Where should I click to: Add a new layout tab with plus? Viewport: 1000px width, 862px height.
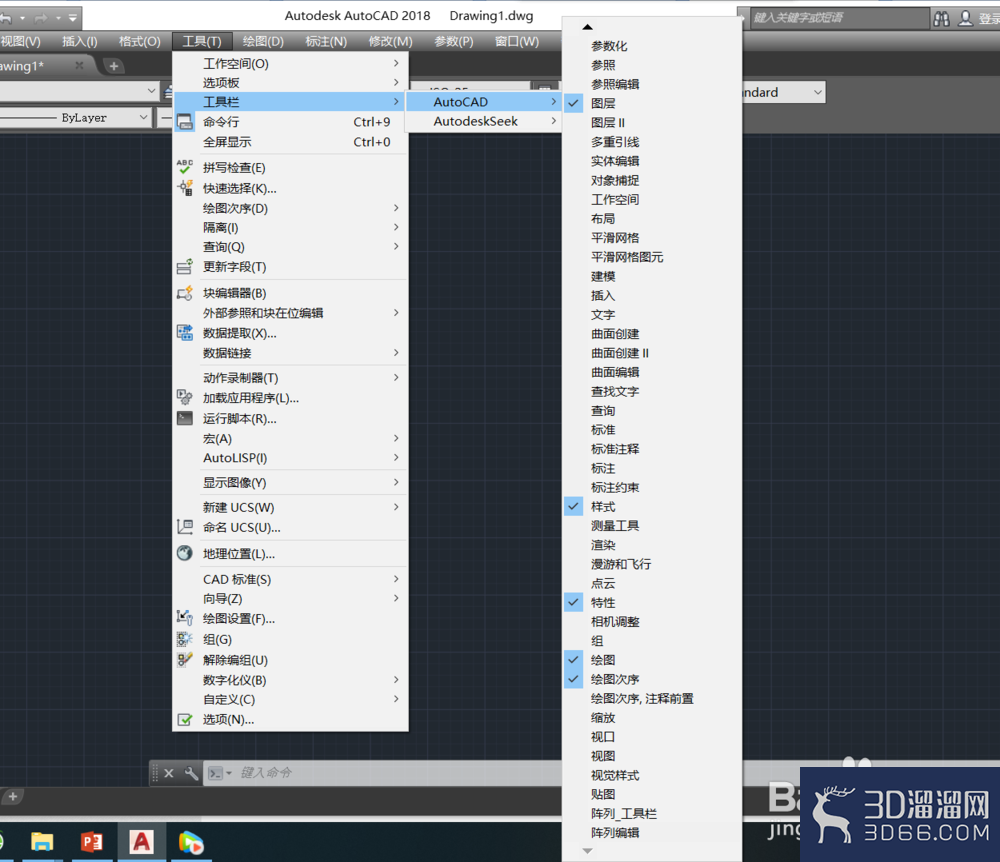click(13, 796)
